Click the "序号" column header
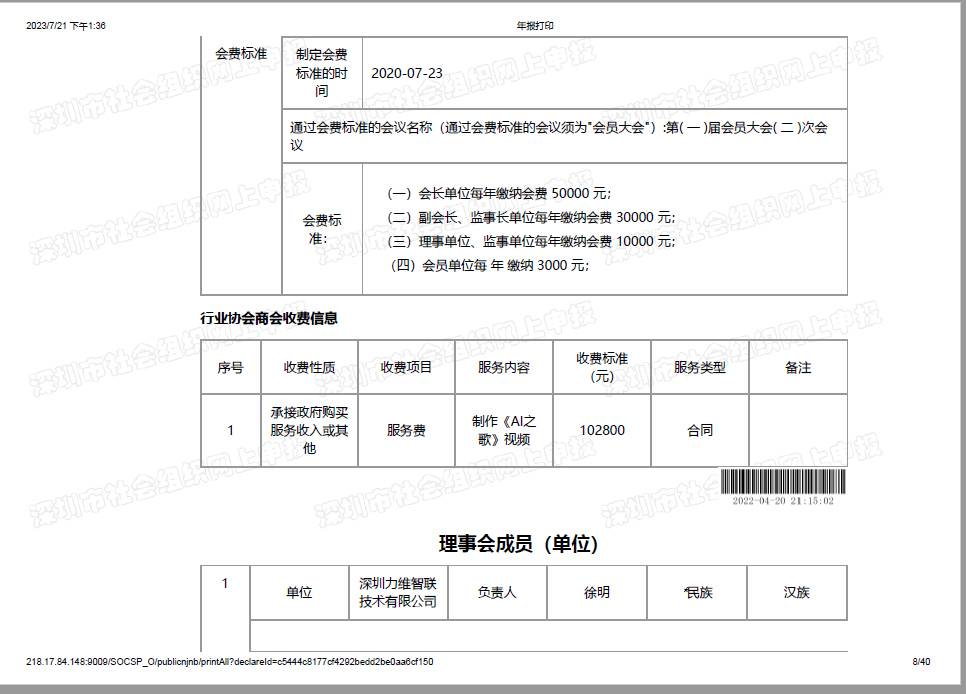966x694 pixels. (230, 367)
